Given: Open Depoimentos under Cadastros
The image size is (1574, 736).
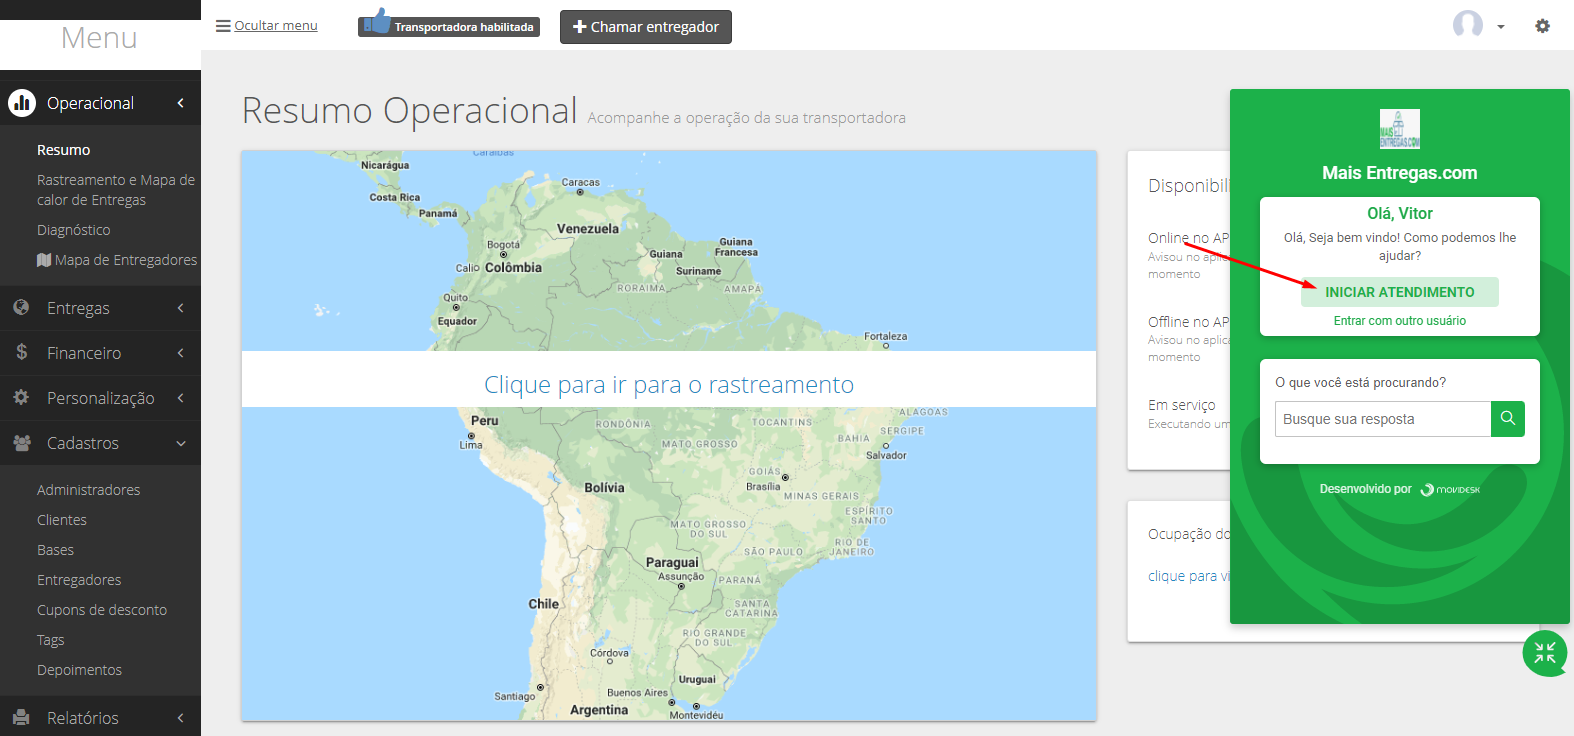Looking at the screenshot, I should click(x=80, y=670).
